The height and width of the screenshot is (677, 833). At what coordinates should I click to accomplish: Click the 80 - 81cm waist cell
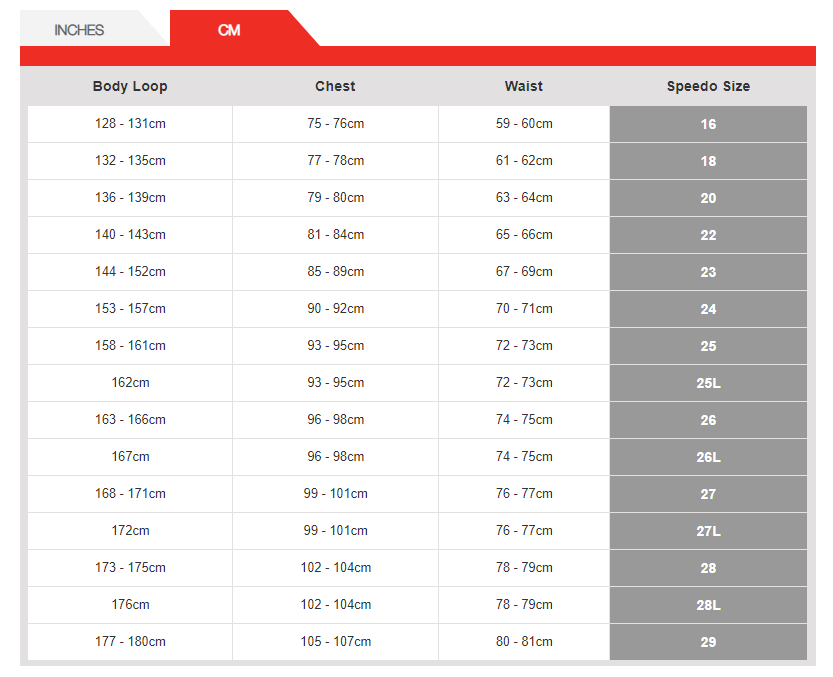(x=524, y=642)
